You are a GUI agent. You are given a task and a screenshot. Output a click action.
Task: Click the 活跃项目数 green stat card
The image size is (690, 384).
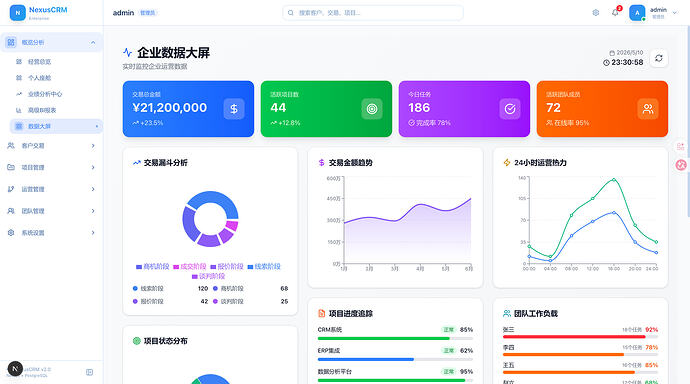326,109
